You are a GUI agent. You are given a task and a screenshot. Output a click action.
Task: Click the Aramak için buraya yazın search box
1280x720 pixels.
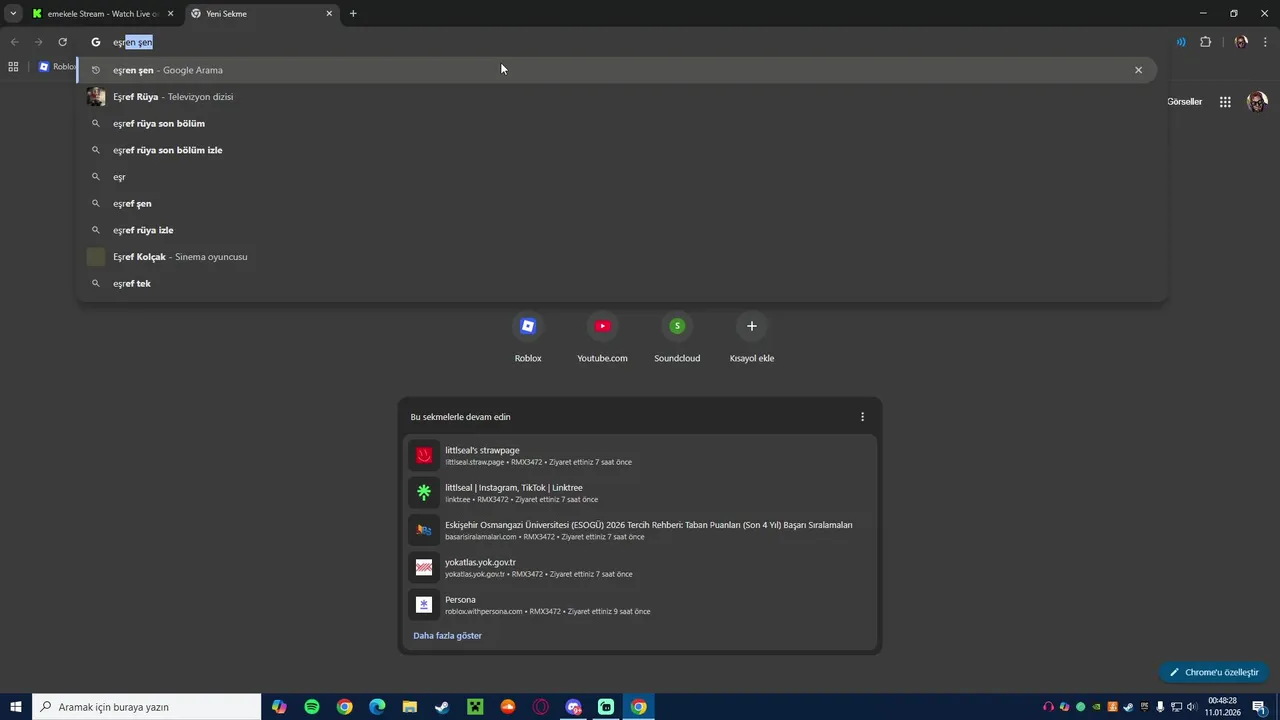pyautogui.click(x=147, y=707)
